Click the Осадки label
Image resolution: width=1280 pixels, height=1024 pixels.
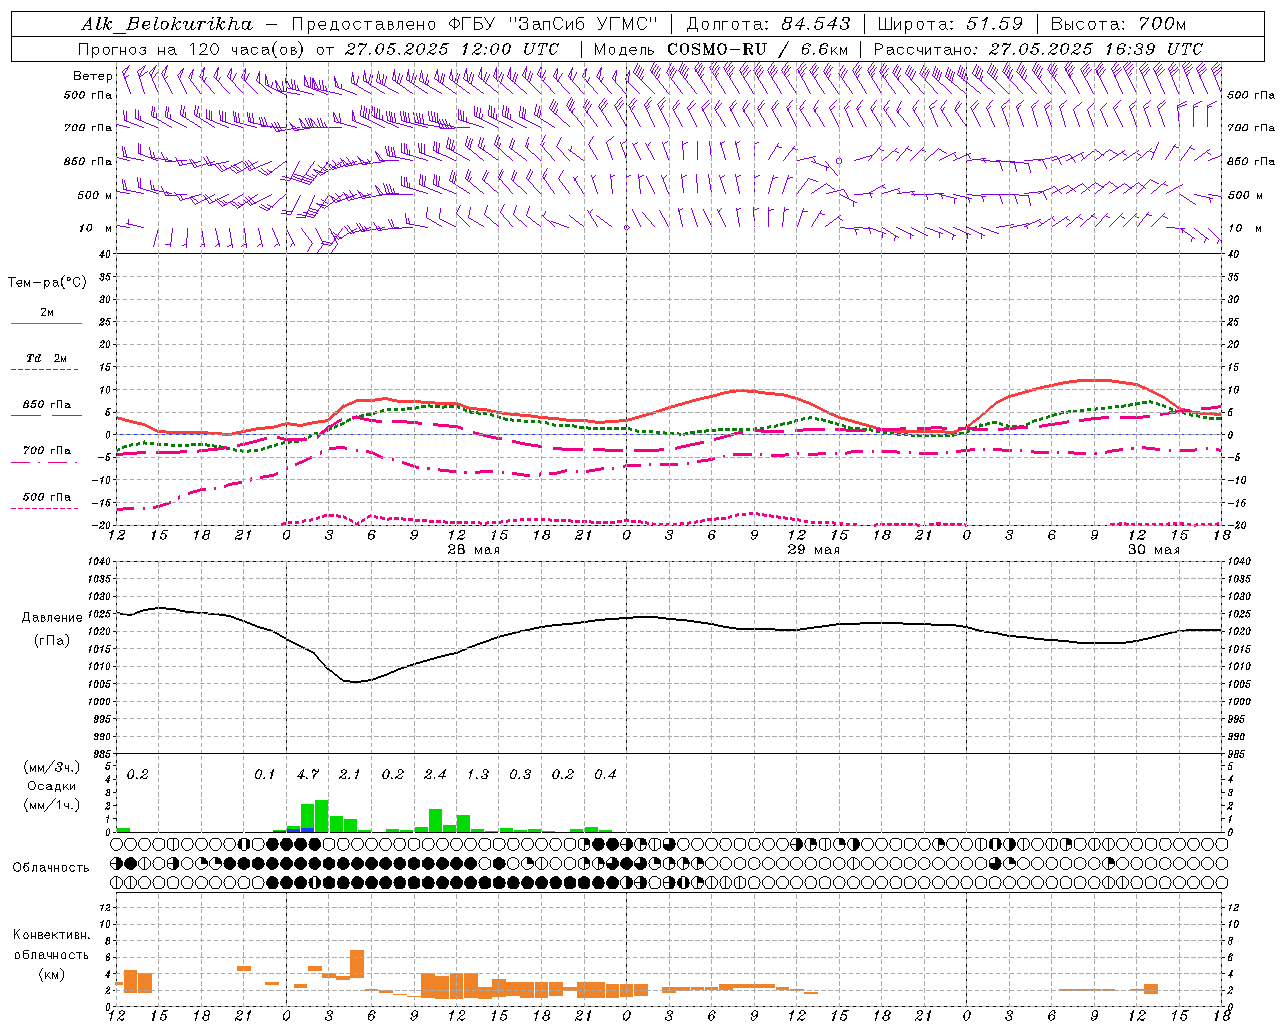(51, 786)
